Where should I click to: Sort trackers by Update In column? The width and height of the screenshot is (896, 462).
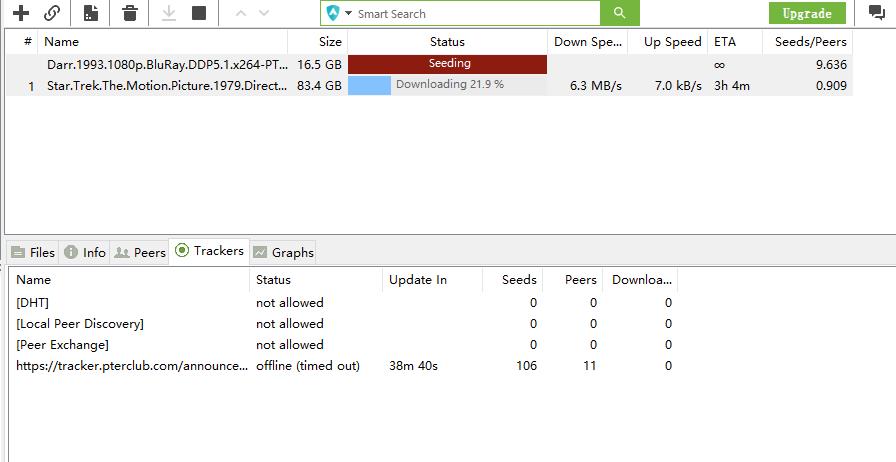point(433,280)
